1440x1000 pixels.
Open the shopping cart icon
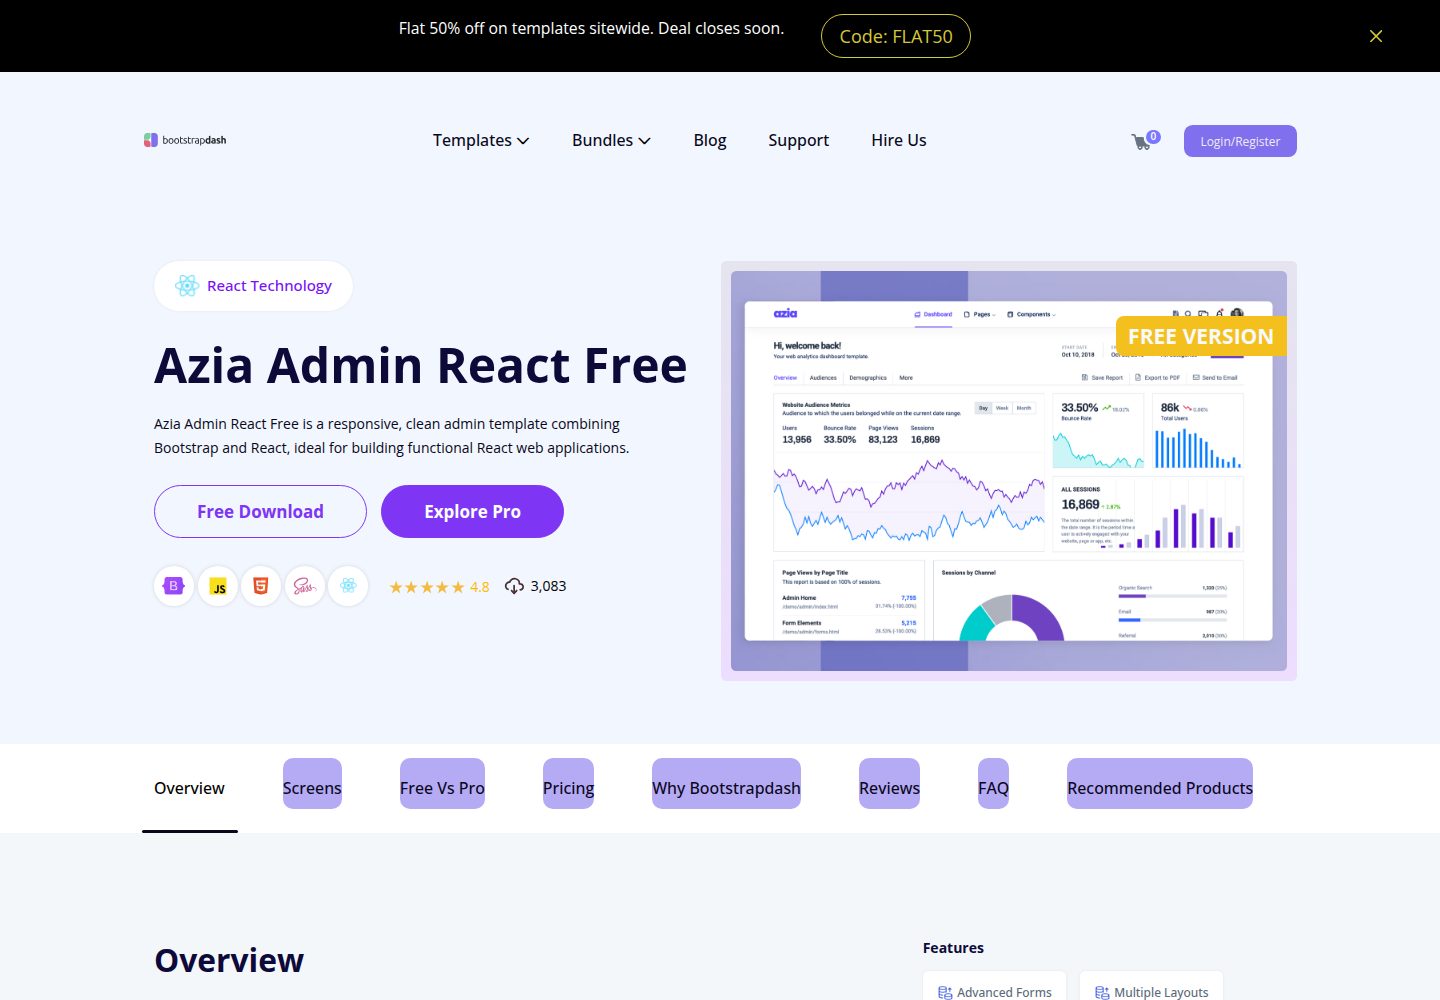[1140, 142]
